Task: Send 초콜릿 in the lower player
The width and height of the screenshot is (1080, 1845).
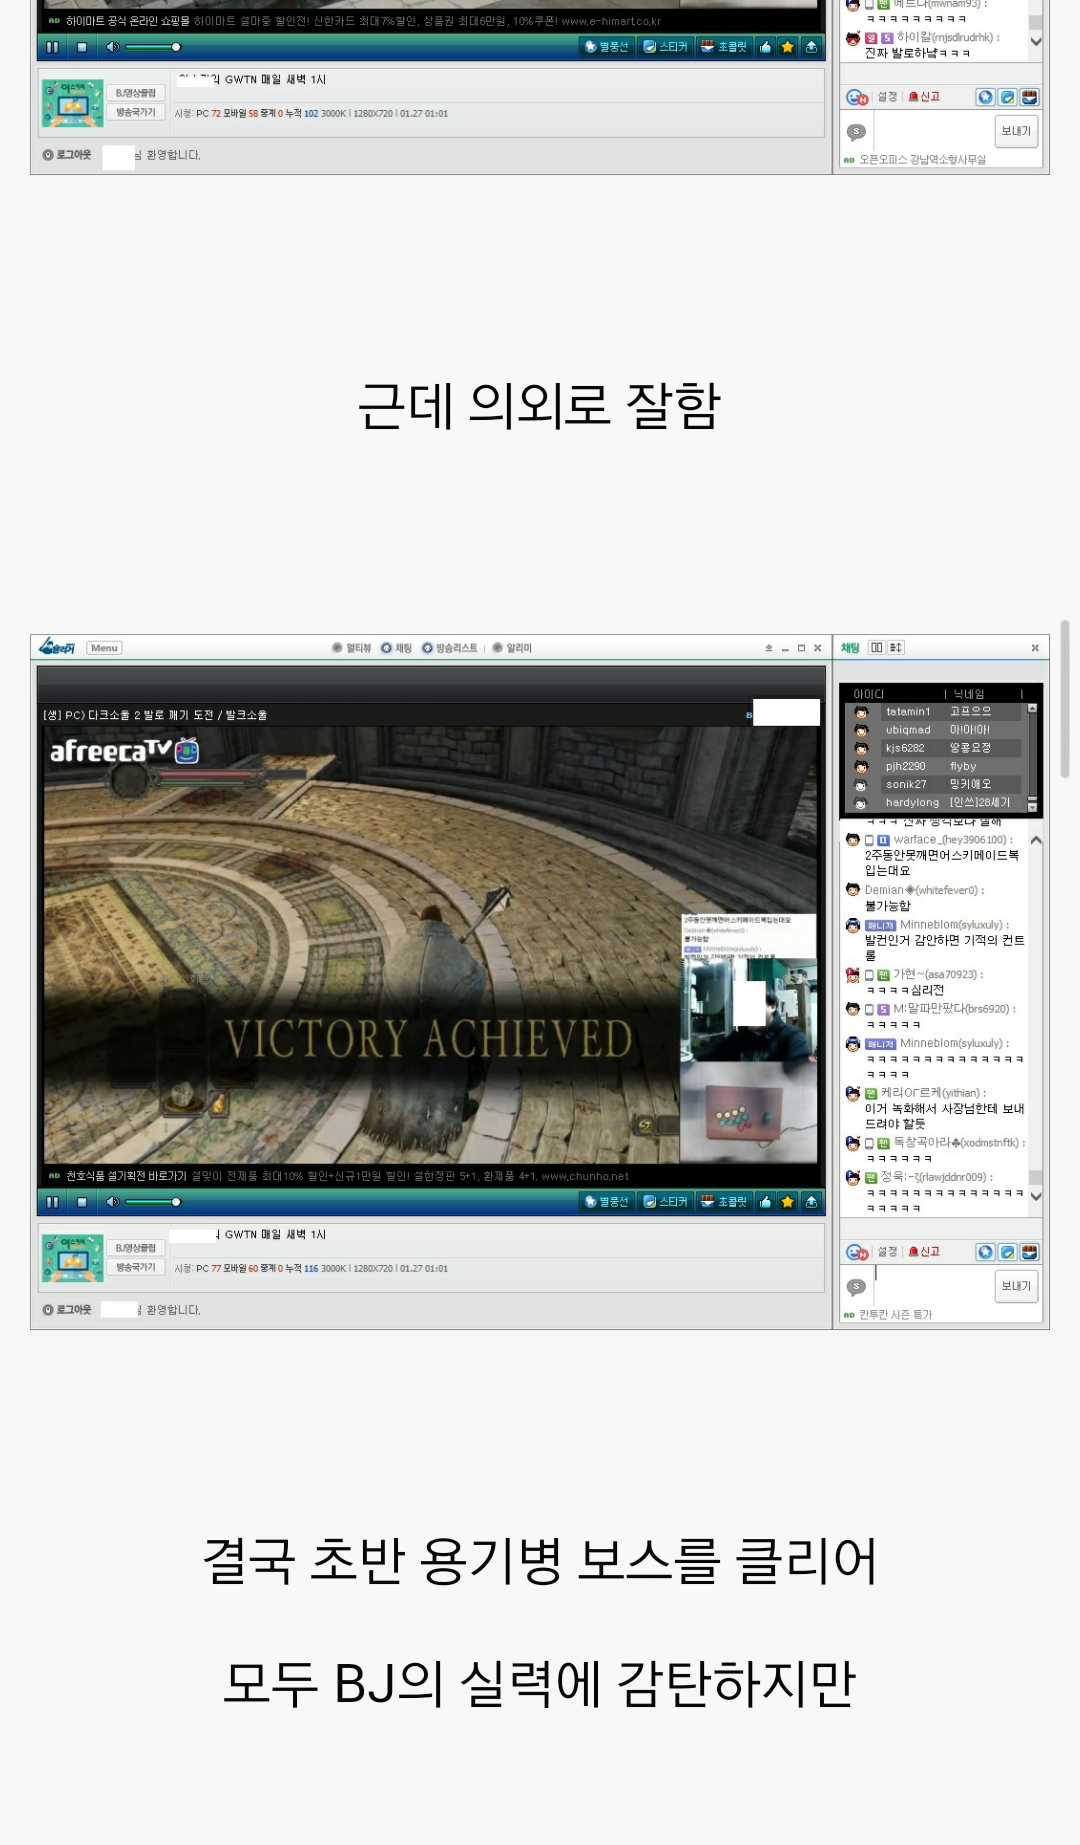Action: (x=724, y=1202)
